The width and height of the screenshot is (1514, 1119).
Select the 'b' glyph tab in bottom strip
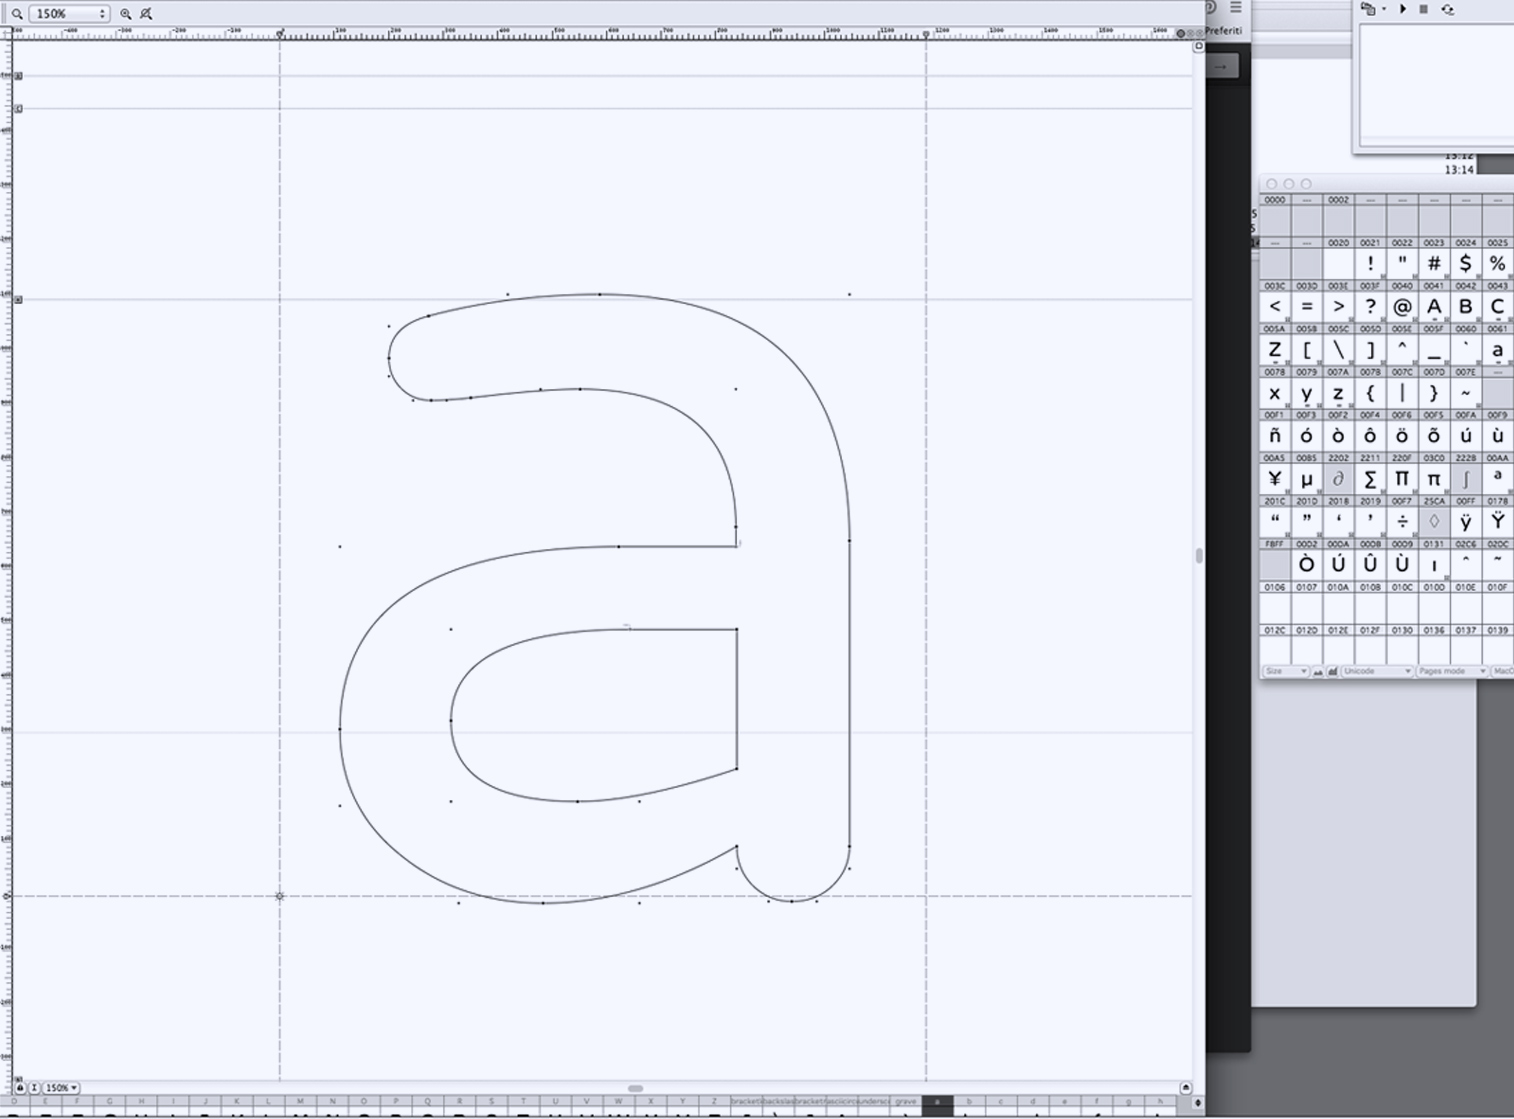point(968,1102)
